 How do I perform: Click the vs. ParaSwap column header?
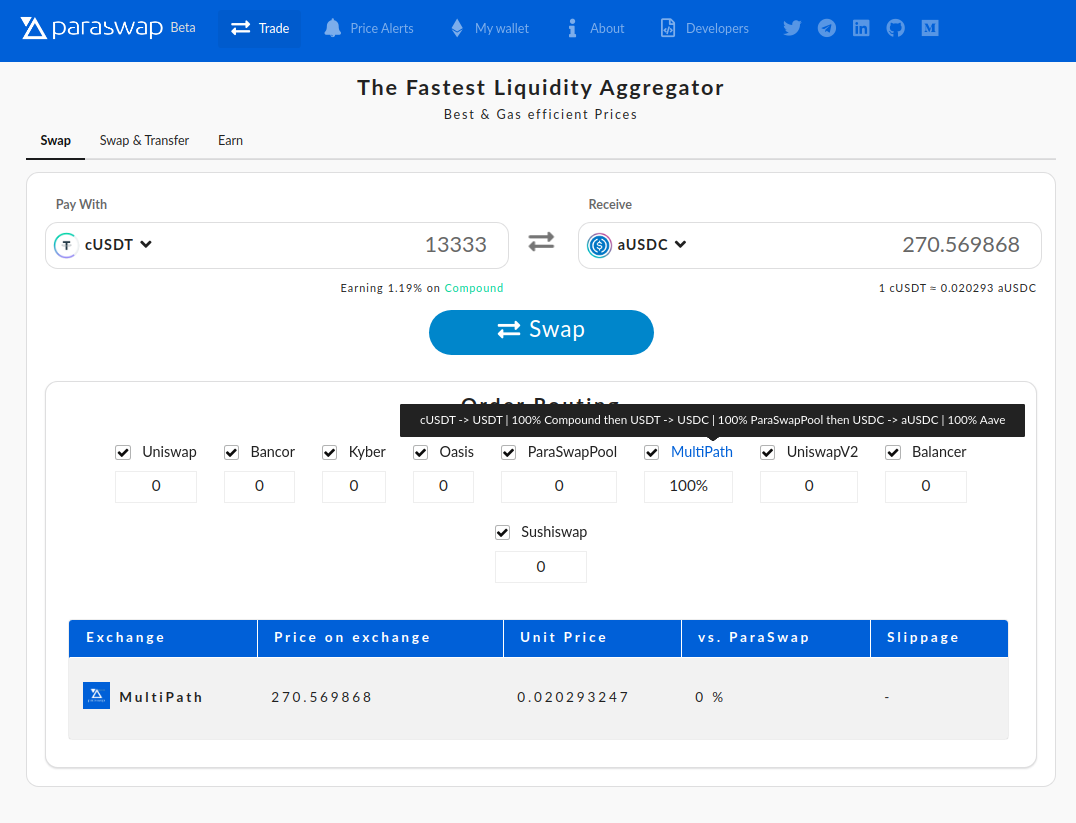[776, 638]
